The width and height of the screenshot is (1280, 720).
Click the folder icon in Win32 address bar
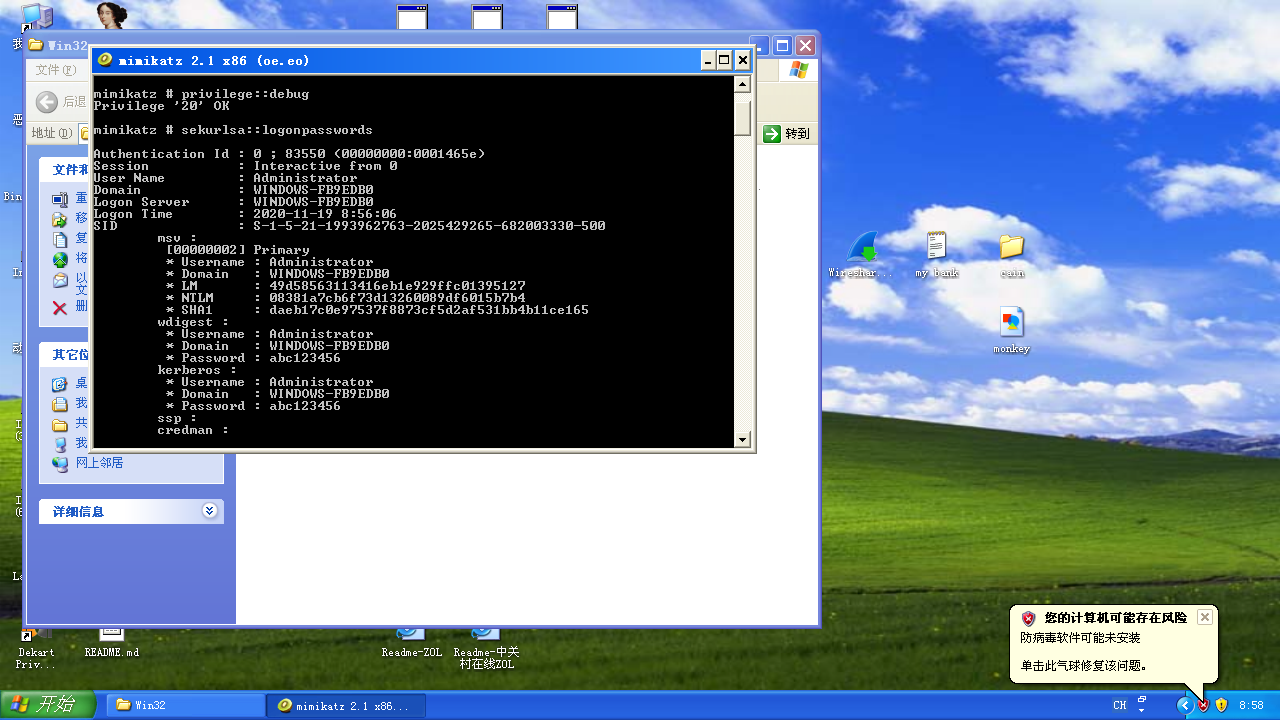click(x=86, y=133)
